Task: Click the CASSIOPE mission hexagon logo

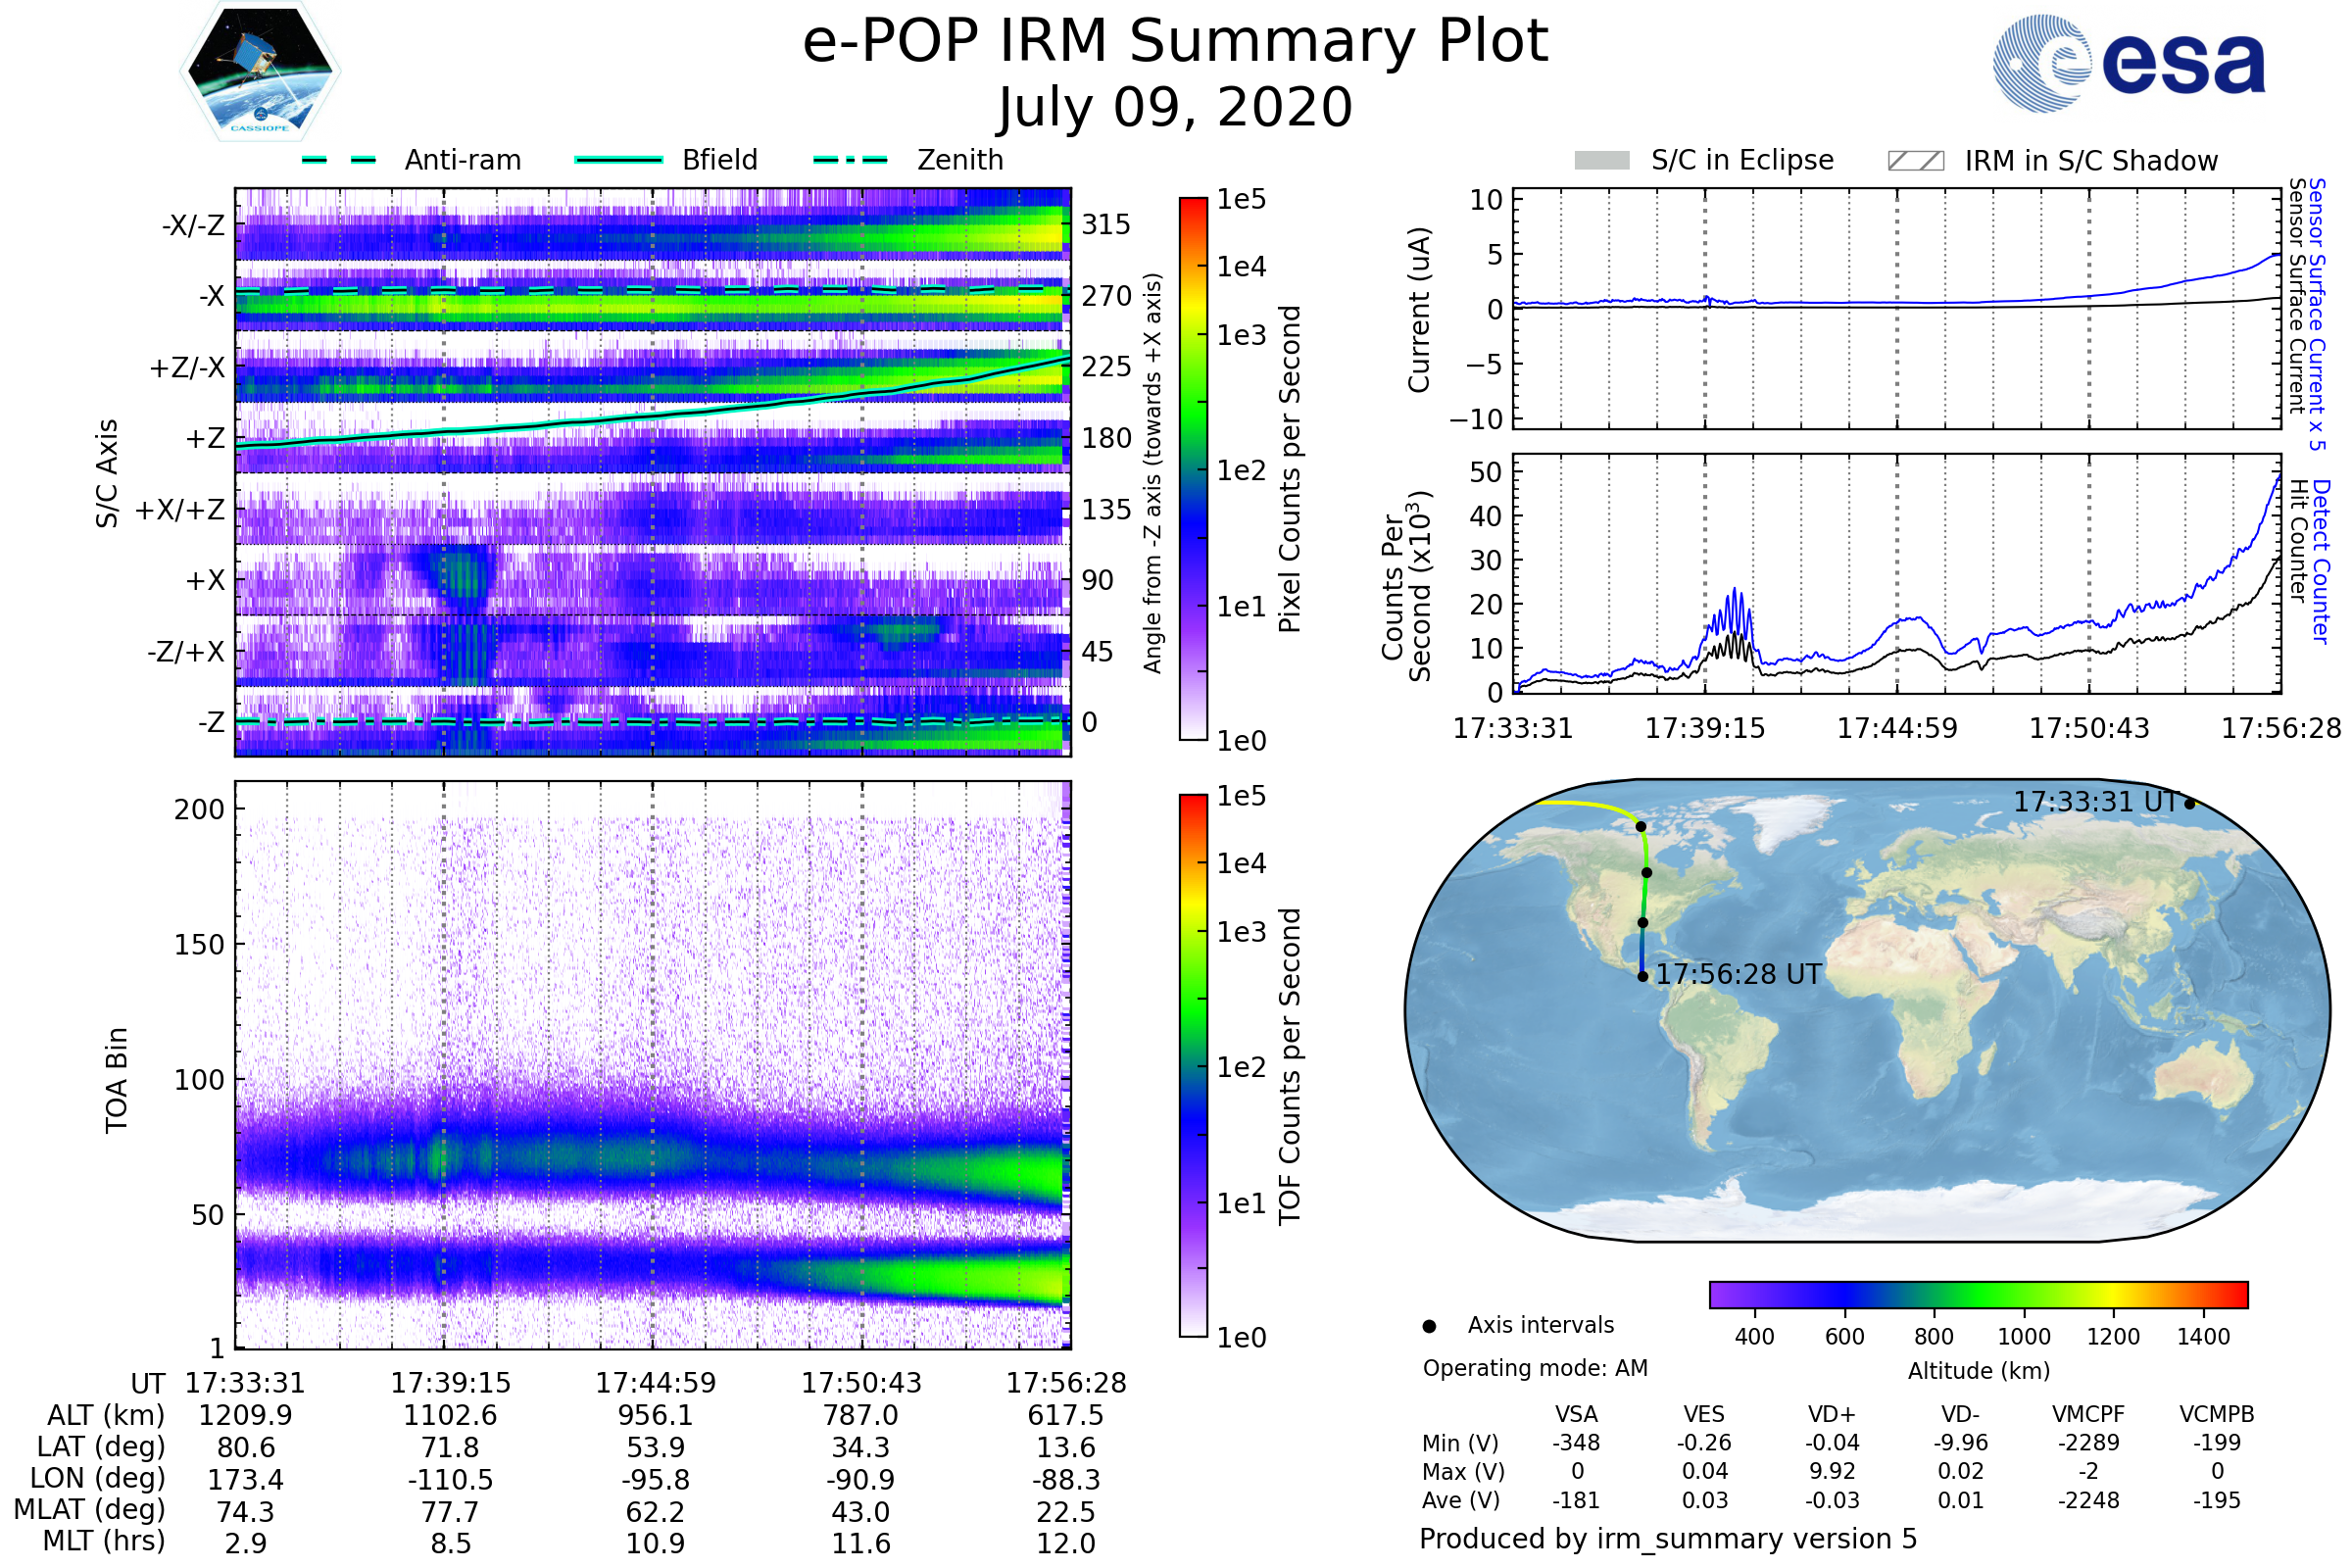Action: (260, 72)
